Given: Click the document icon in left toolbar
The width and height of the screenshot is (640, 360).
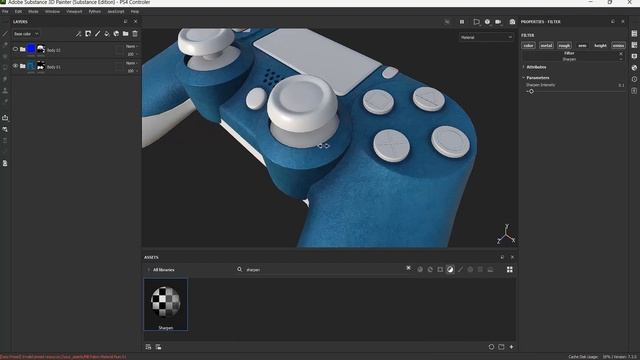Looking at the screenshot, I should (5, 163).
